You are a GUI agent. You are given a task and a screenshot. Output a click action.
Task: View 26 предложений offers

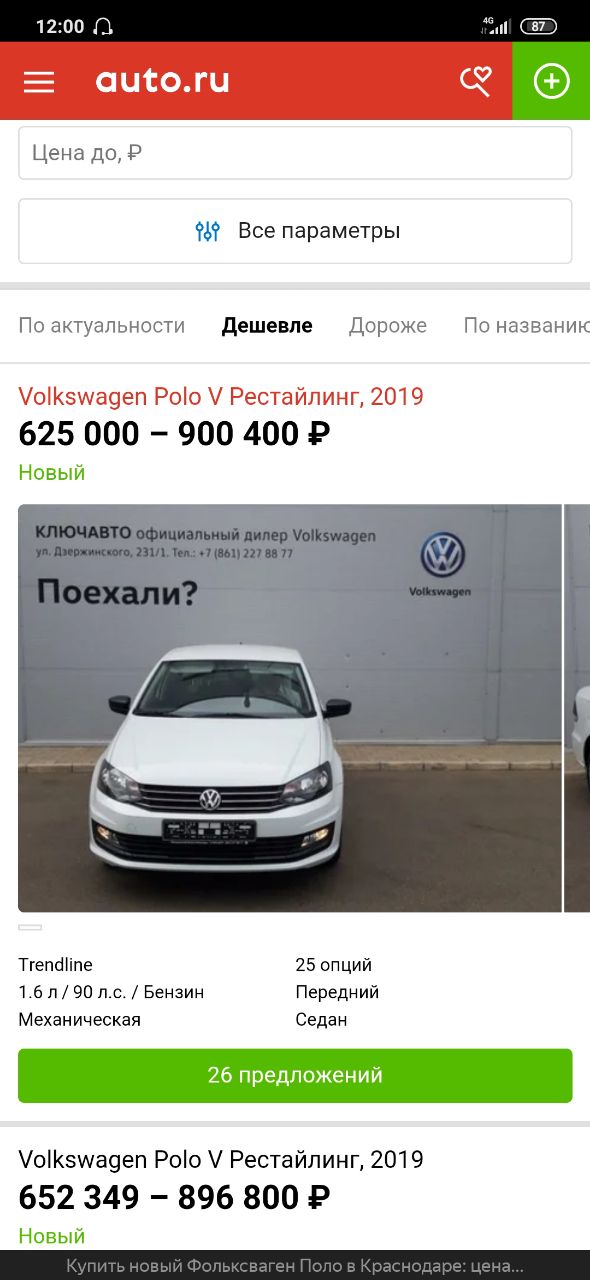[x=295, y=1075]
